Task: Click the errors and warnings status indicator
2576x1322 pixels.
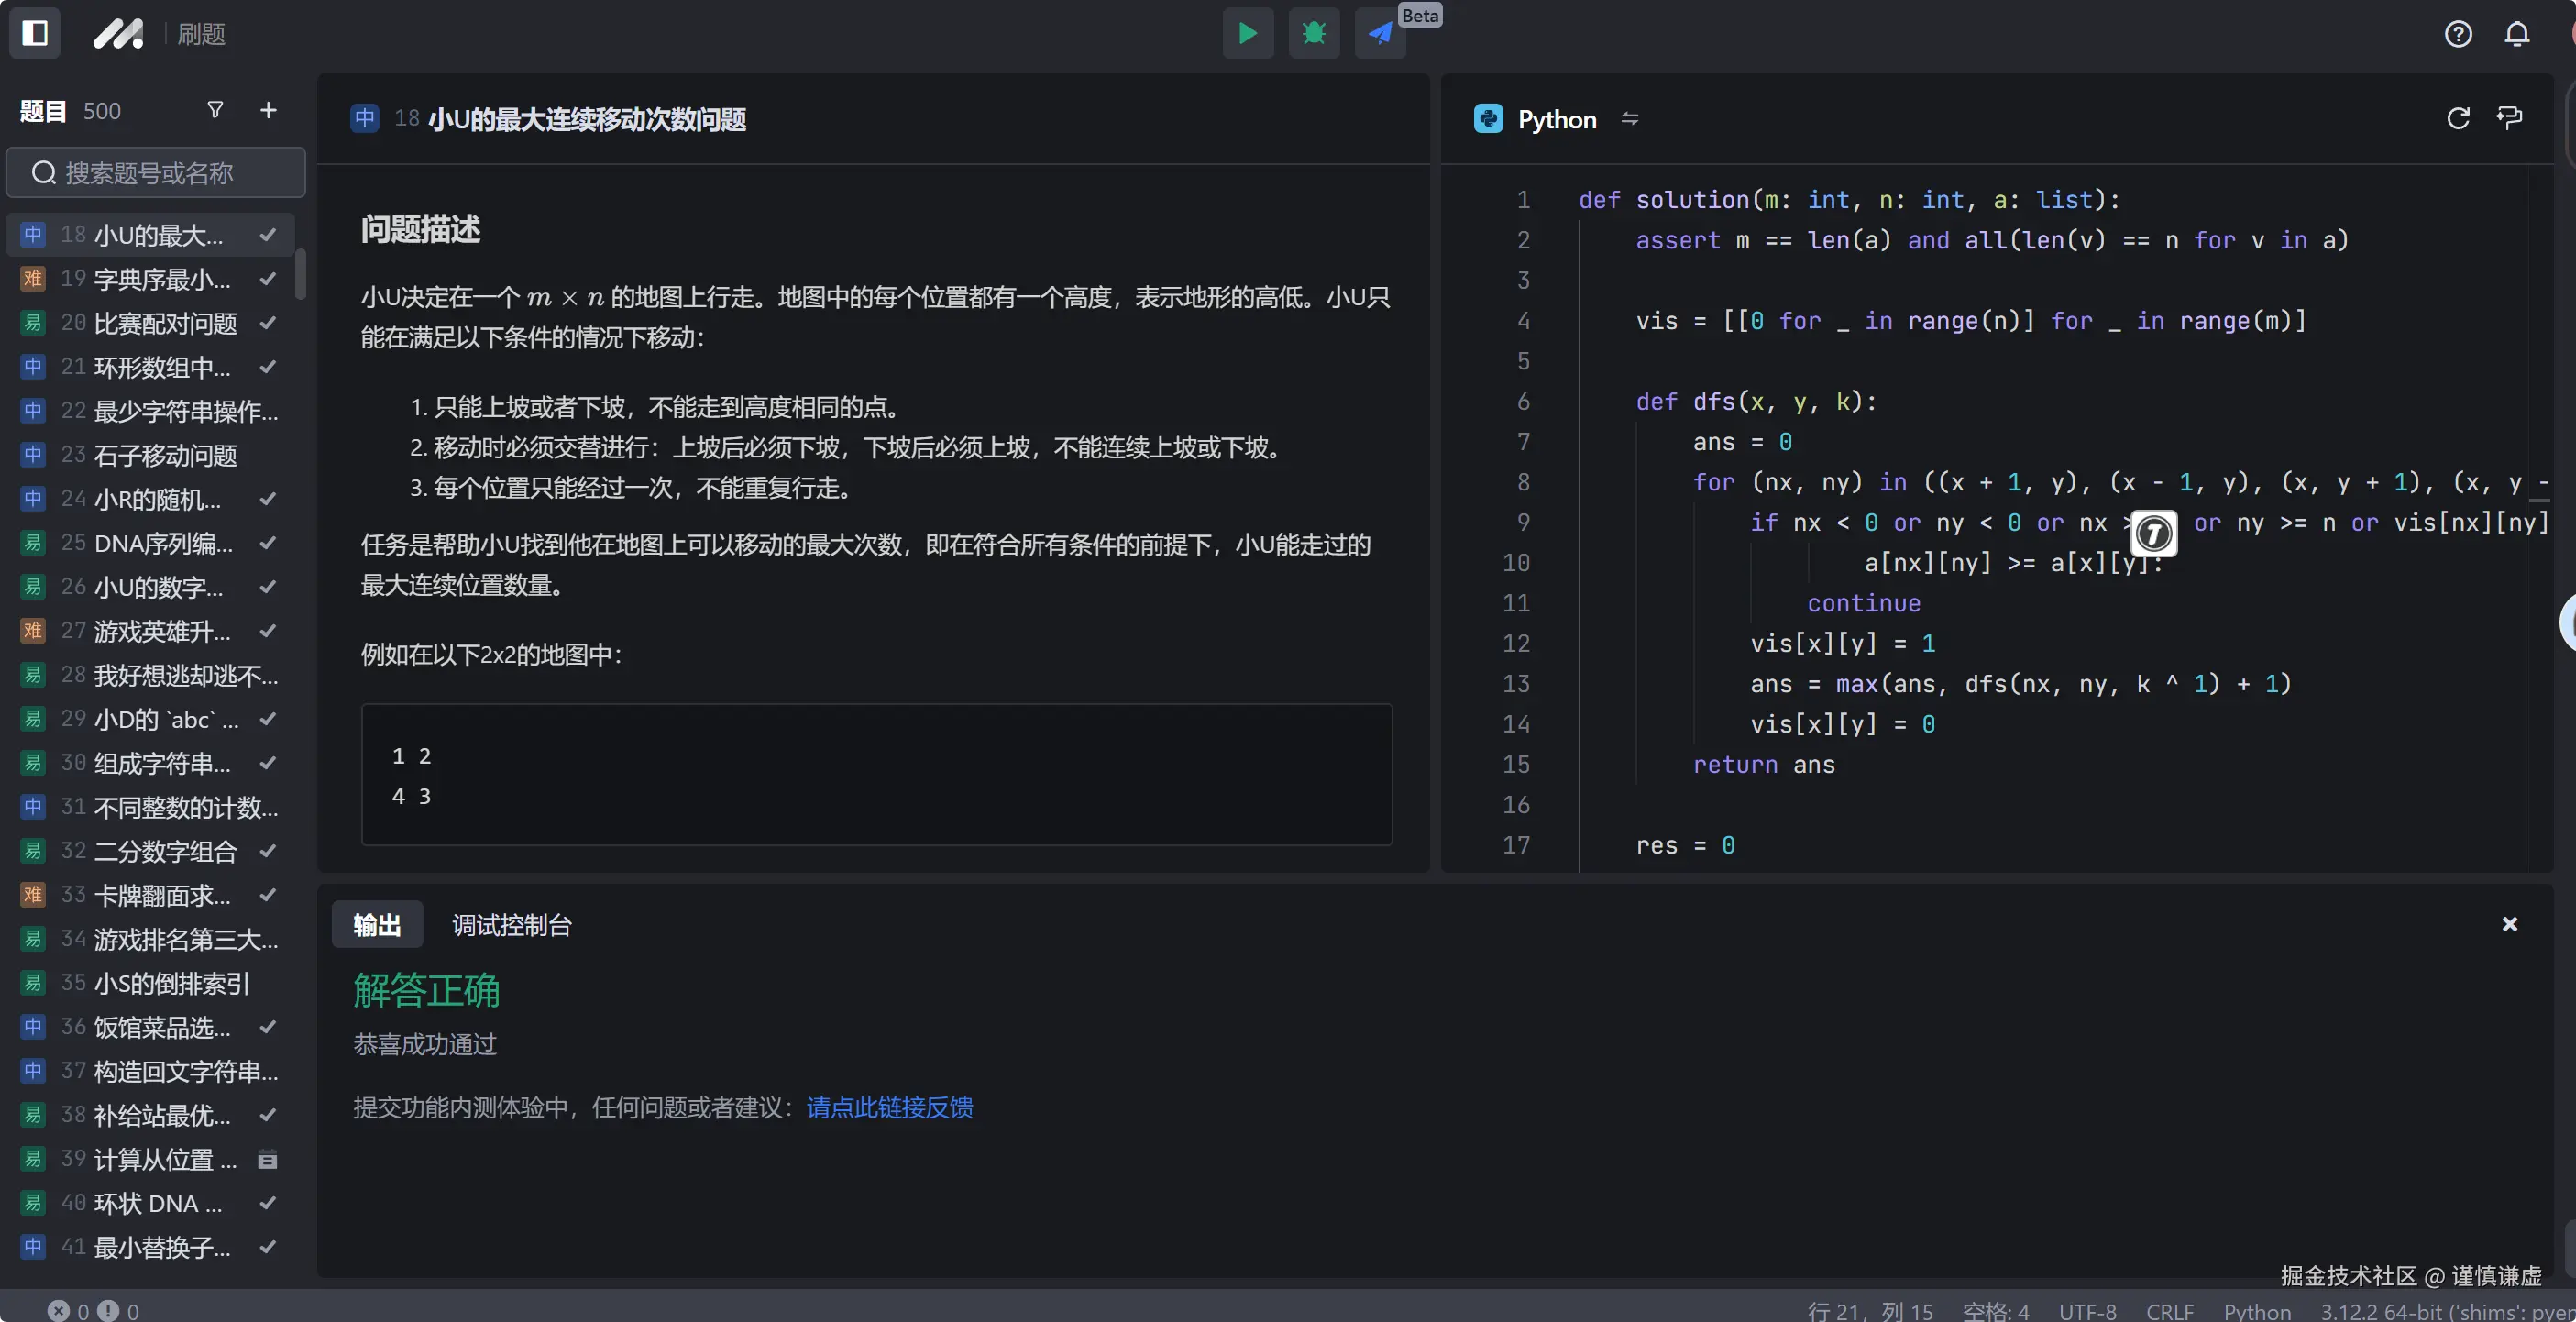Action: (x=93, y=1310)
